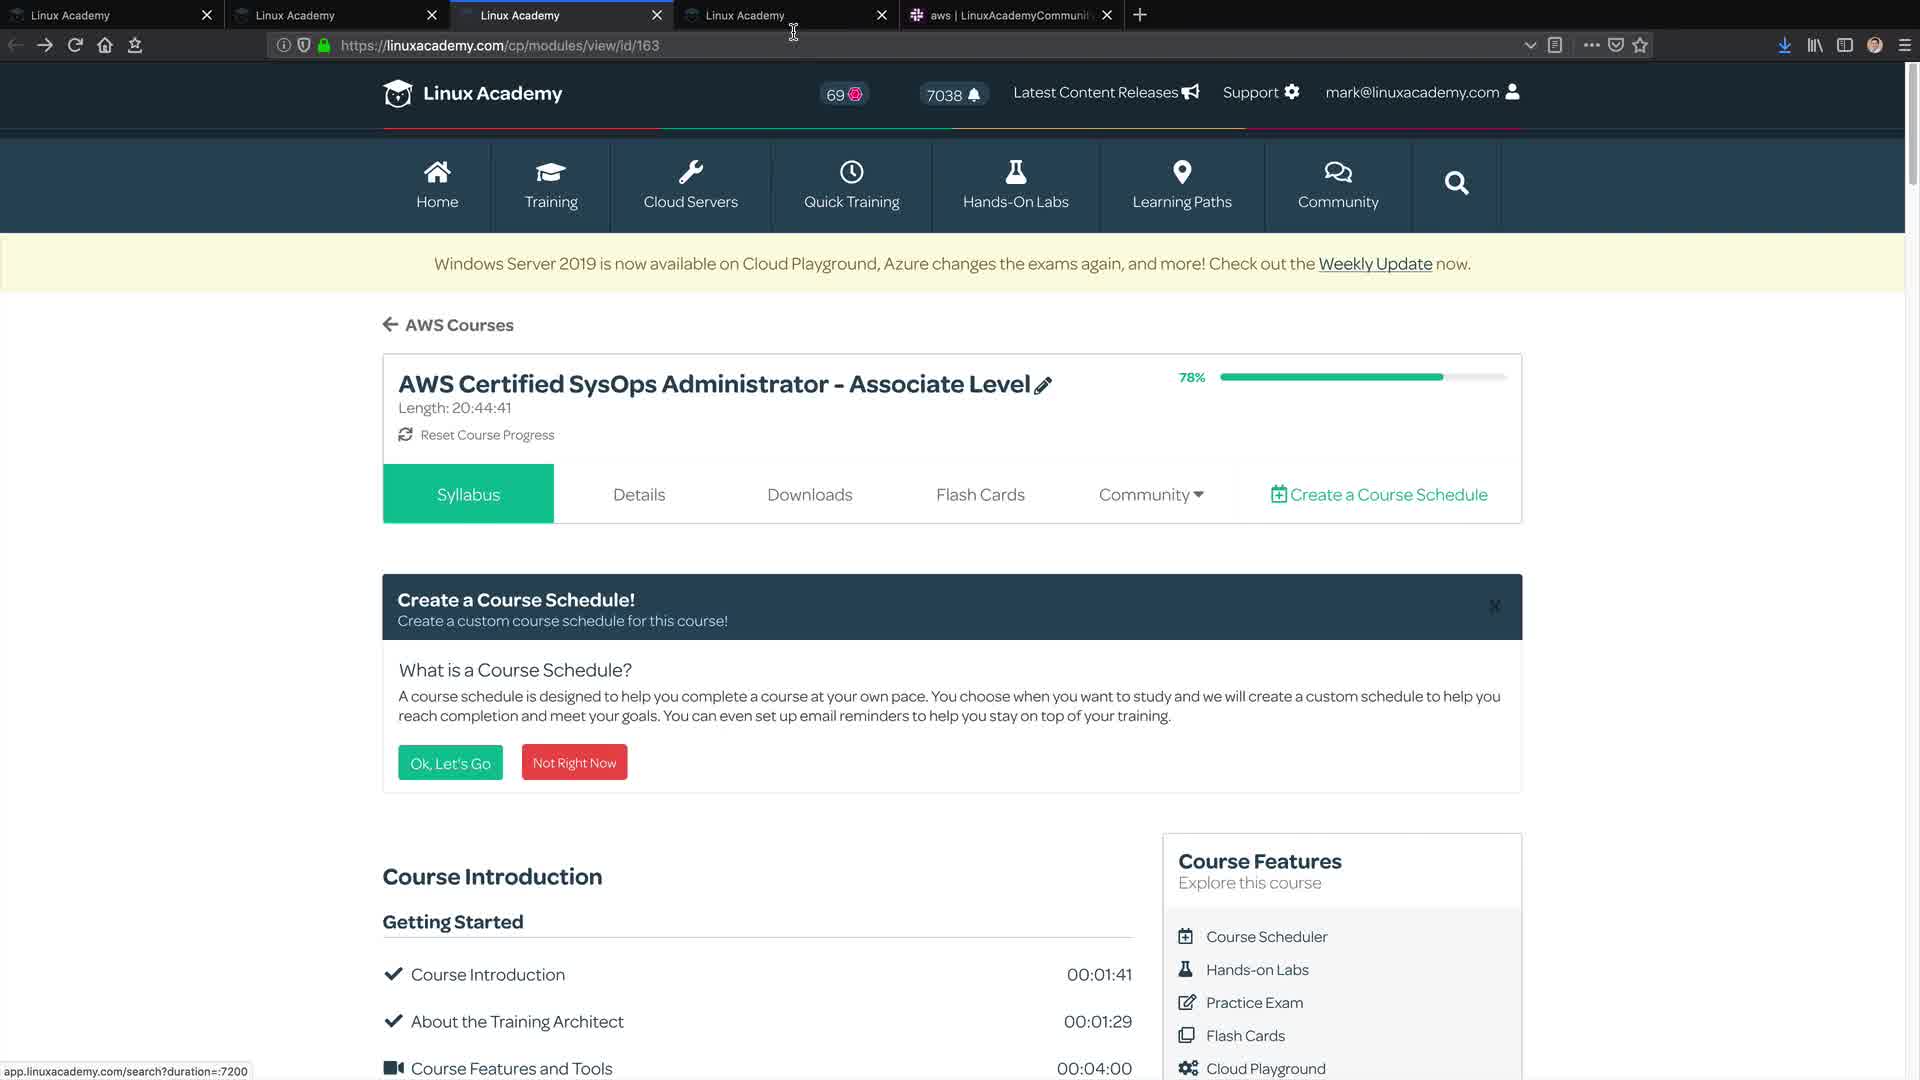Switch to the Flash Cards tab

pyautogui.click(x=980, y=494)
